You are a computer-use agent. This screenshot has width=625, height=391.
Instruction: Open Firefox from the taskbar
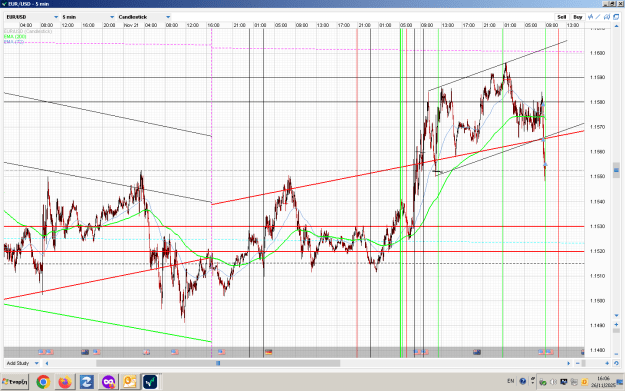point(65,382)
